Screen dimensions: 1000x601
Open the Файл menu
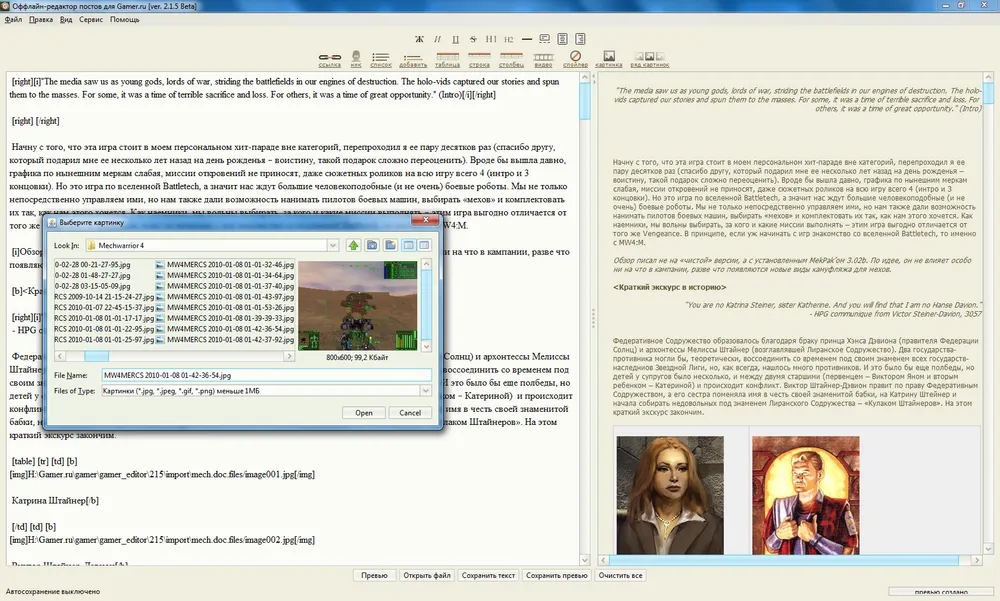pyautogui.click(x=13, y=19)
